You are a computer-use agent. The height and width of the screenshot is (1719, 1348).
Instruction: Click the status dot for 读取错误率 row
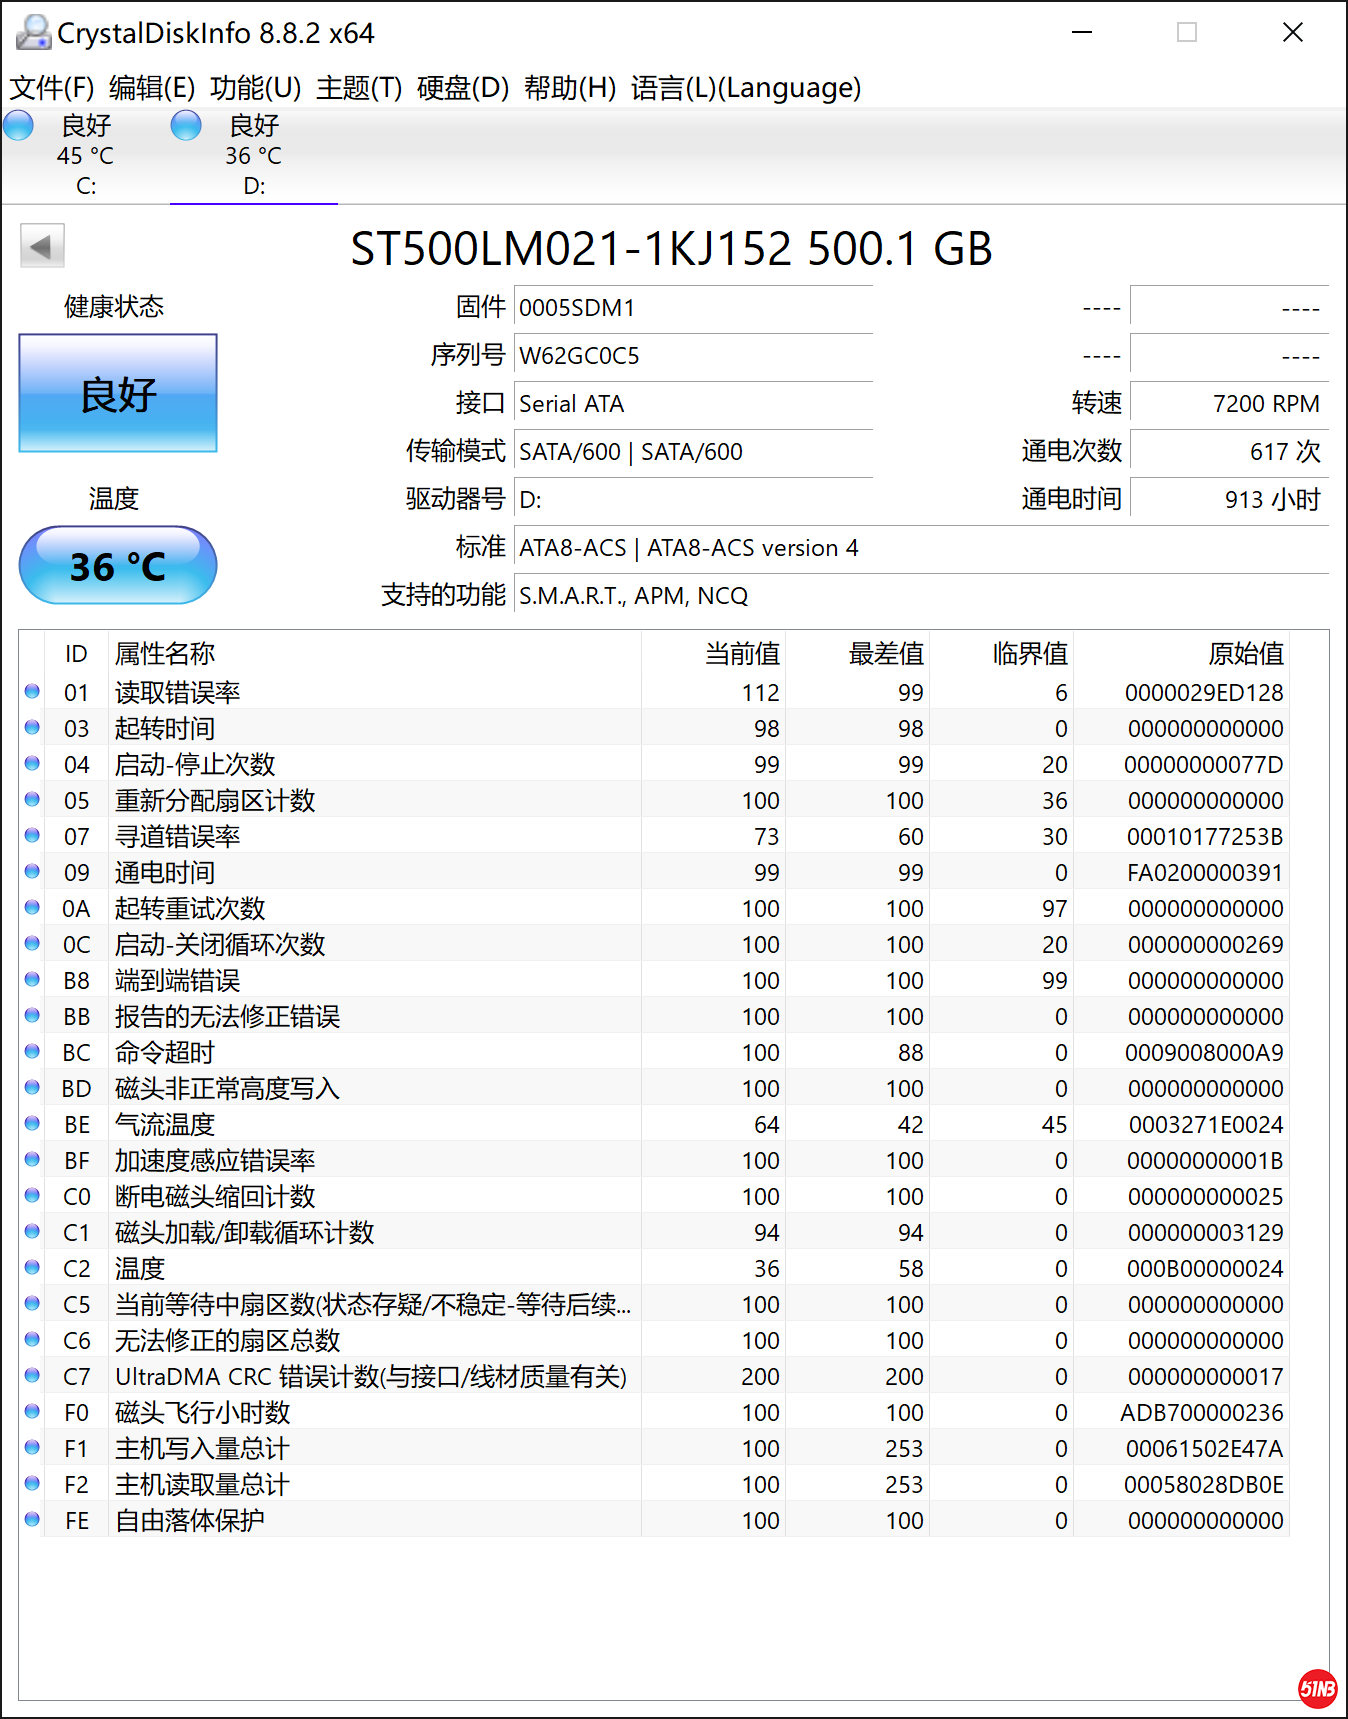click(32, 691)
